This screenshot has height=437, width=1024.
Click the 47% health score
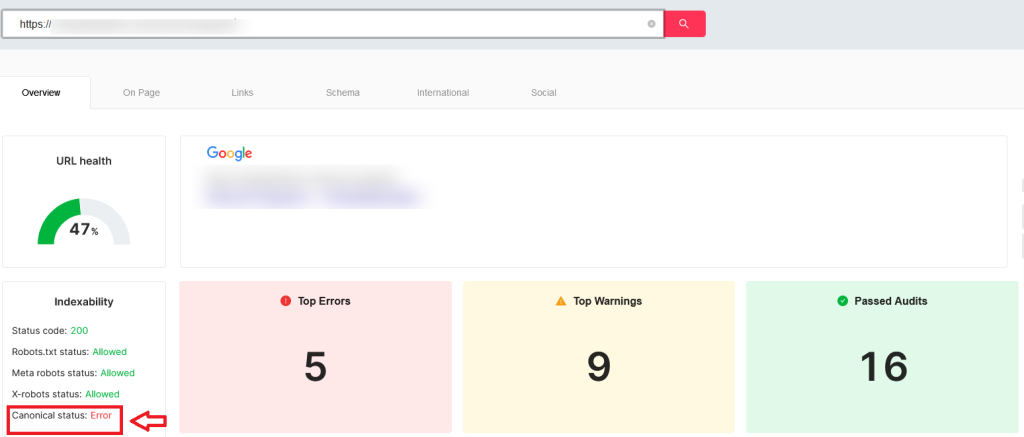click(x=84, y=229)
